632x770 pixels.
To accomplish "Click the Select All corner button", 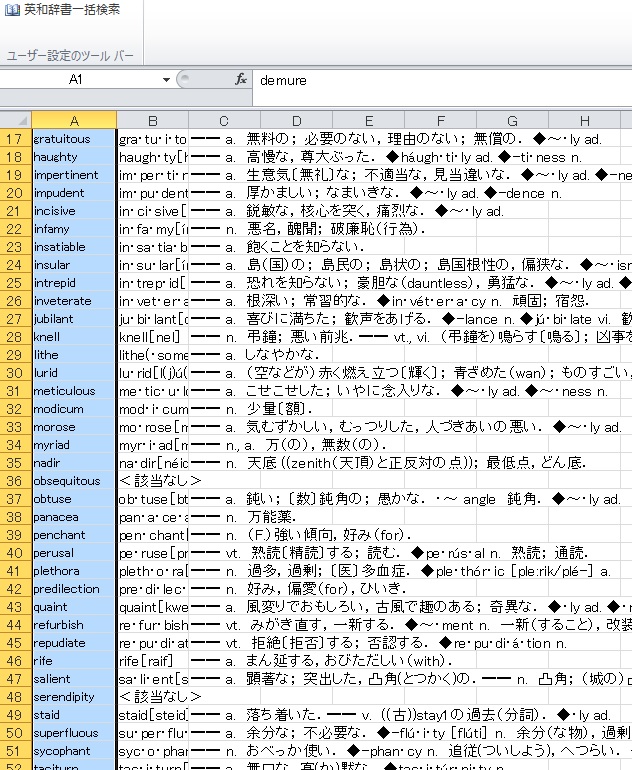I will tap(15, 120).
